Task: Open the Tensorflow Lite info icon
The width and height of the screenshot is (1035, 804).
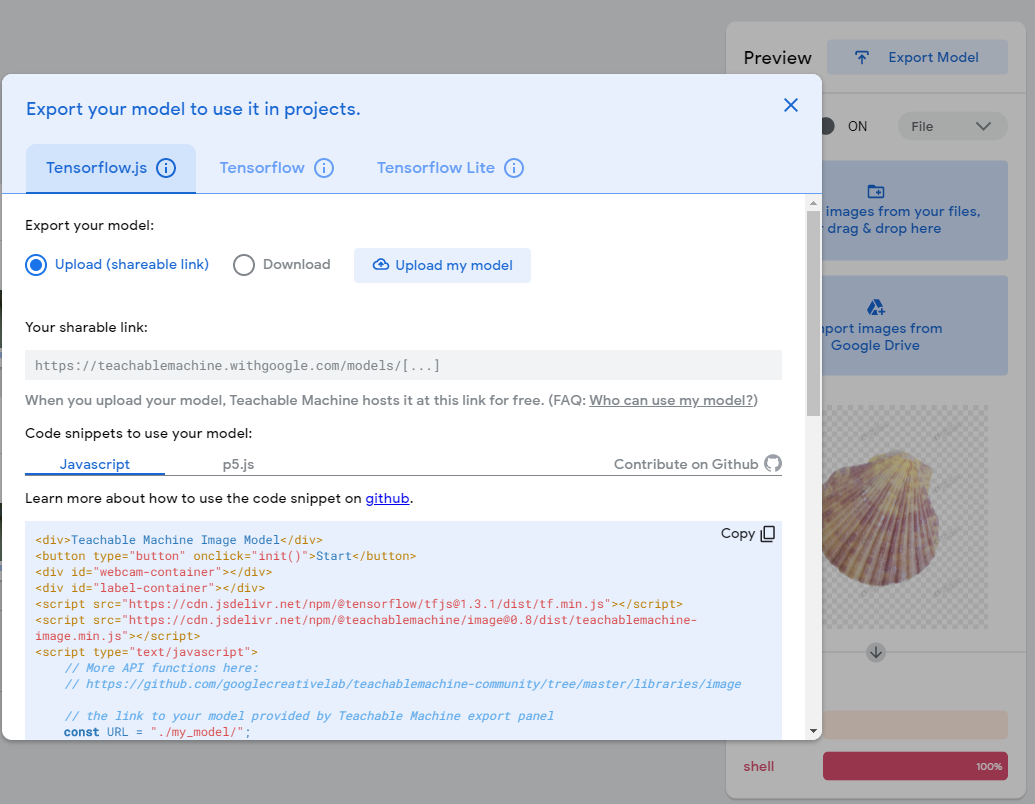Action: pyautogui.click(x=514, y=168)
